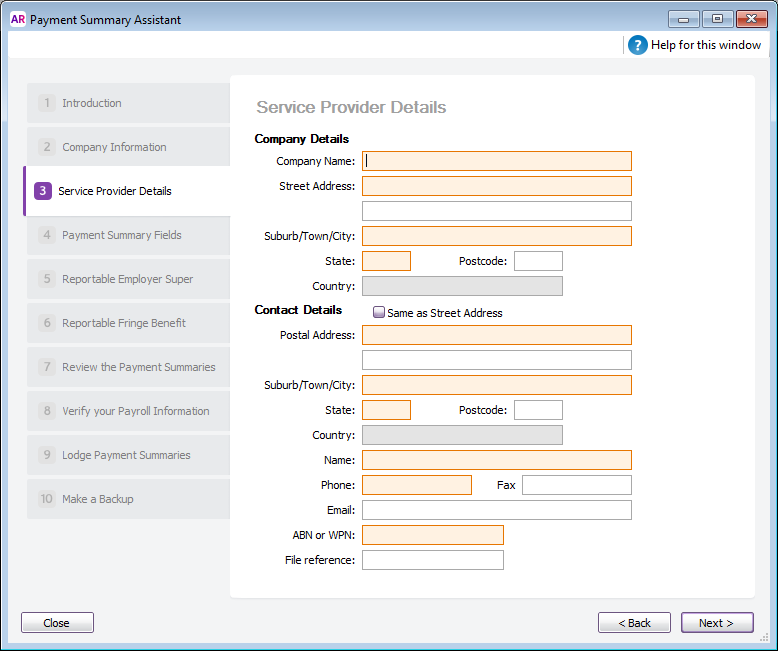Click the first Street Address field

pos(497,186)
